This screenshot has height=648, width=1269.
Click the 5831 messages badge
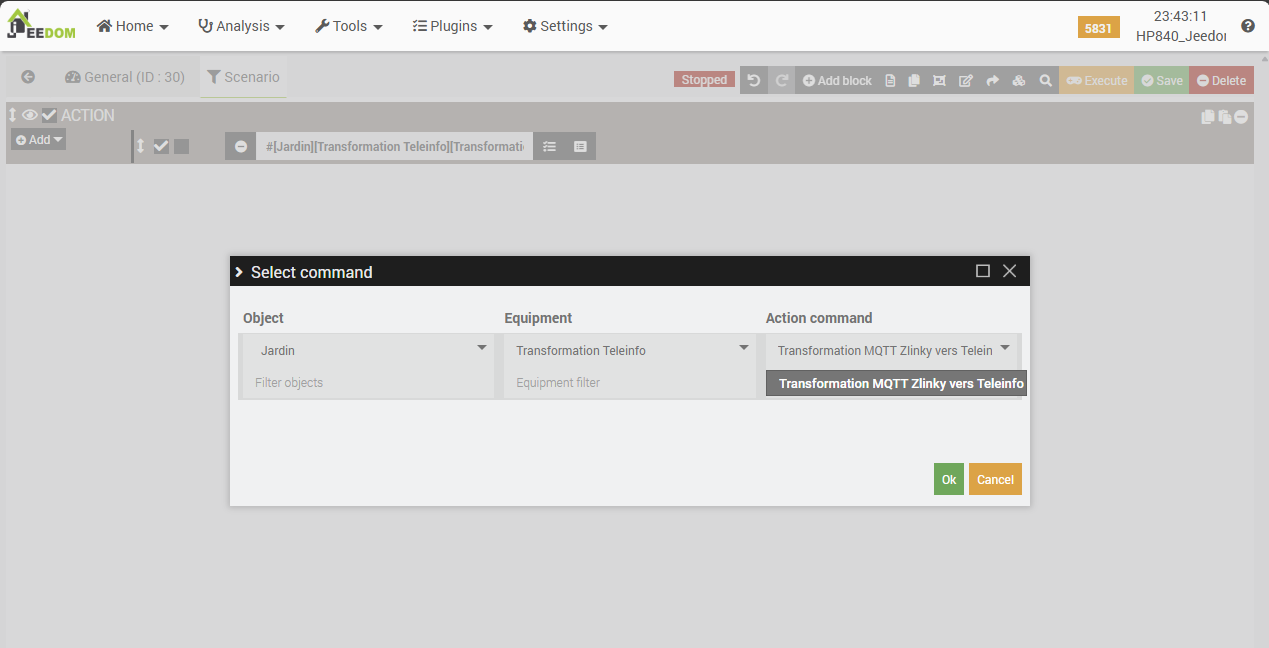[x=1098, y=28]
